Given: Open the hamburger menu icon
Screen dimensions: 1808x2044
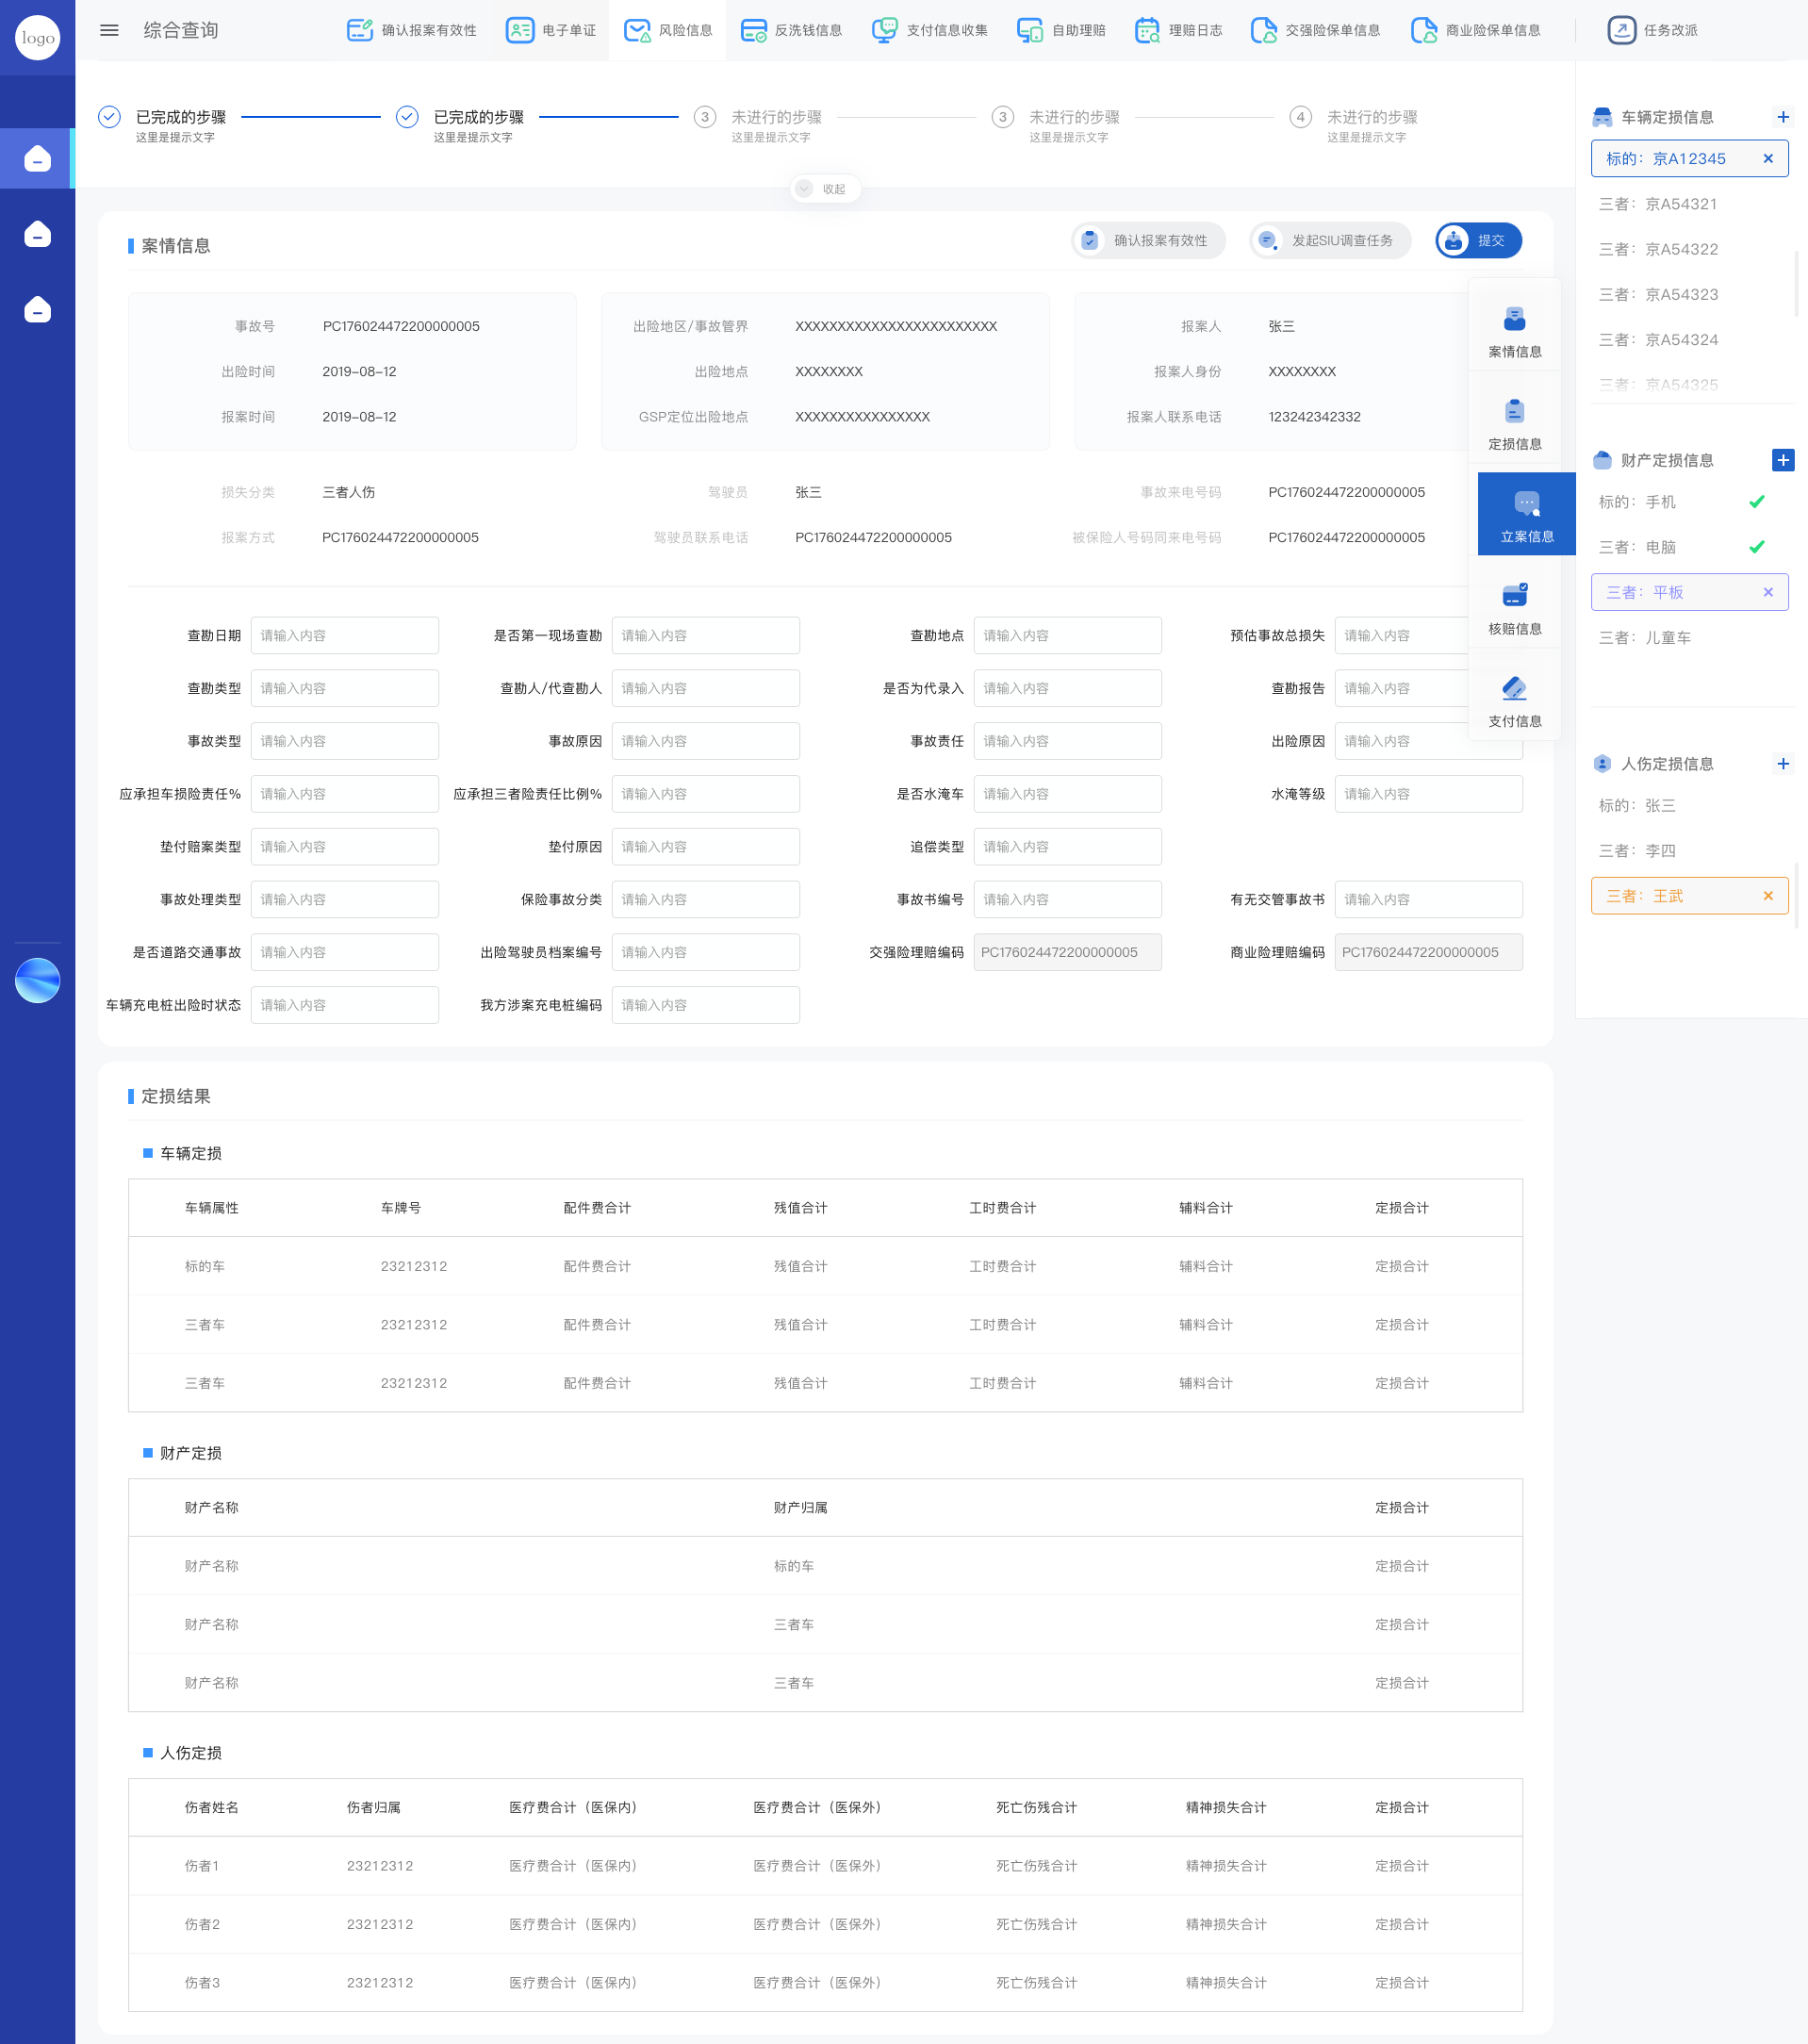Looking at the screenshot, I should [109, 30].
